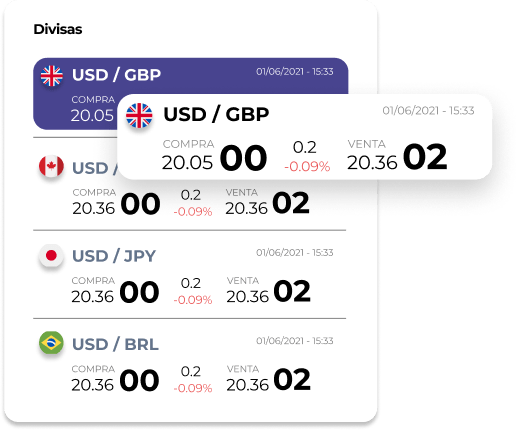
Task: Click the UK flag in the floating popup
Action: tap(139, 116)
